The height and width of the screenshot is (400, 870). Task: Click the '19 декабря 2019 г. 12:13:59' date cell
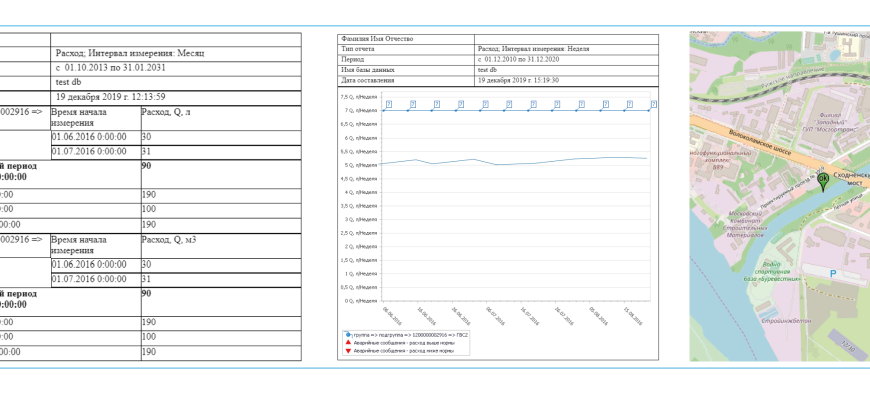pos(111,97)
